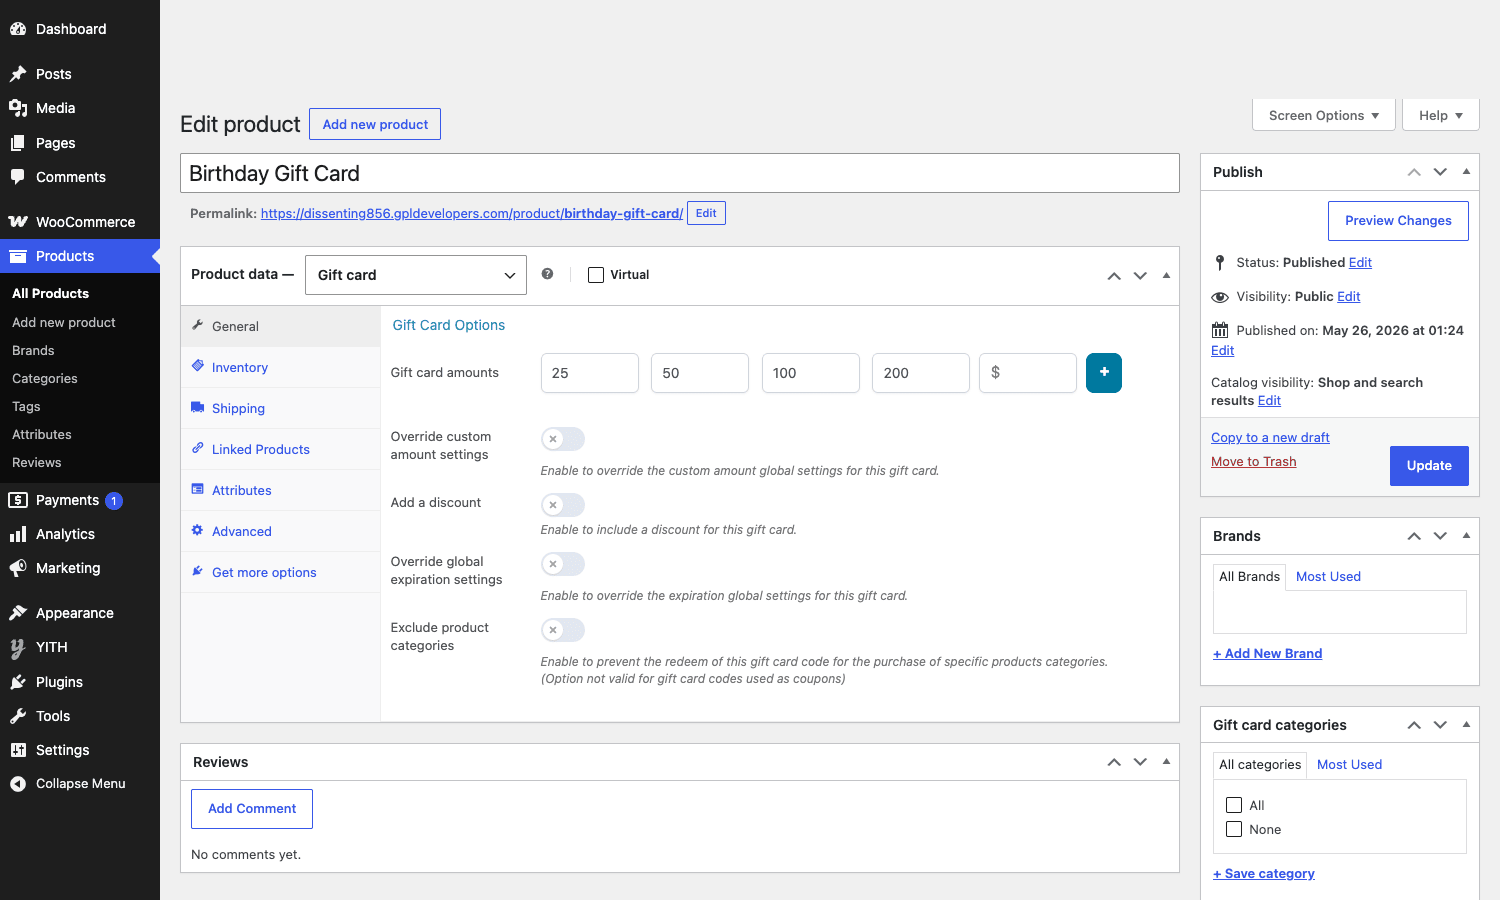Click the WooCommerce logo icon
The height and width of the screenshot is (900, 1500).
[18, 222]
